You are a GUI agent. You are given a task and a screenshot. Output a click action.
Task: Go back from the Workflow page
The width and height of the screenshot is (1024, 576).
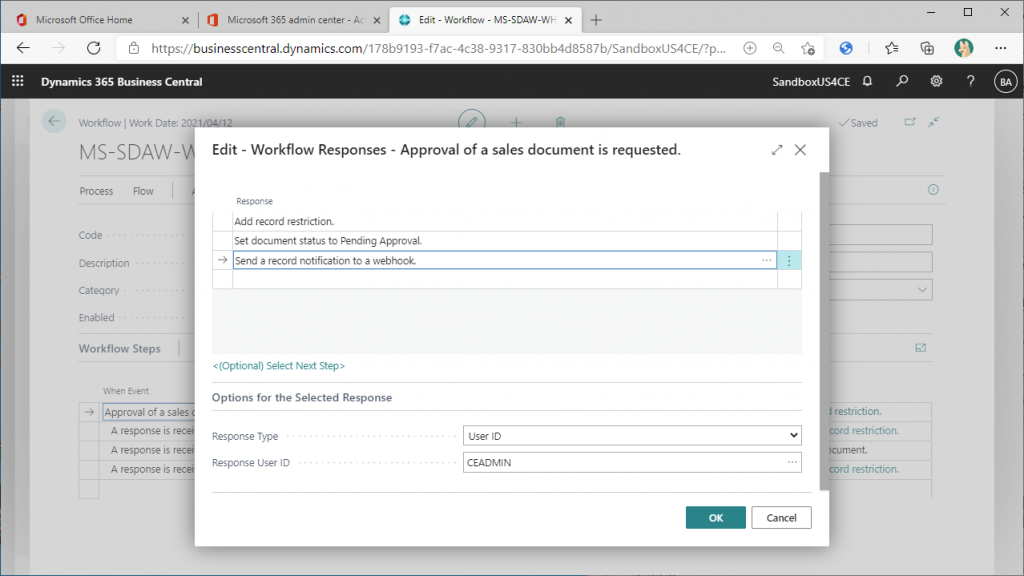[54, 121]
